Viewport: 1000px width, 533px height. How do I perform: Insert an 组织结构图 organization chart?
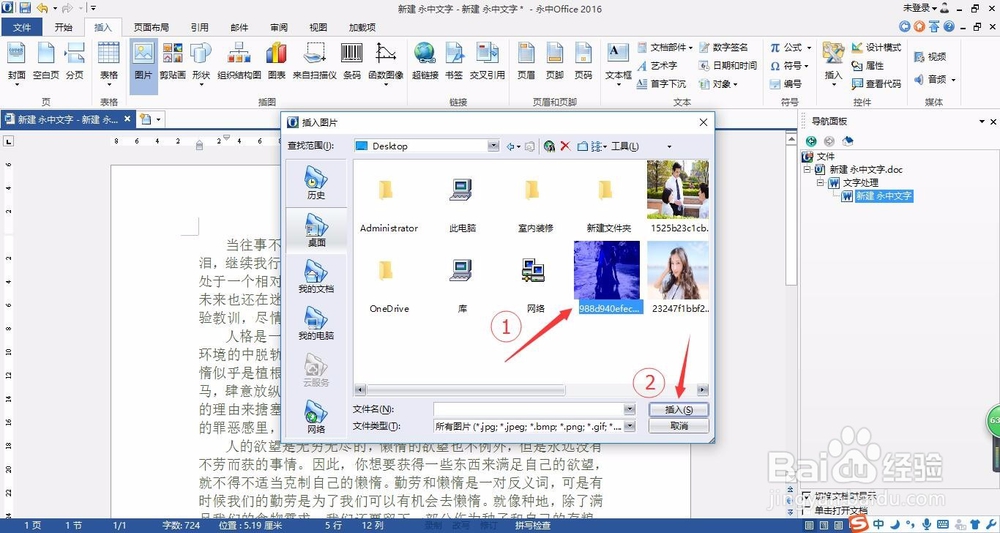pyautogui.click(x=239, y=61)
